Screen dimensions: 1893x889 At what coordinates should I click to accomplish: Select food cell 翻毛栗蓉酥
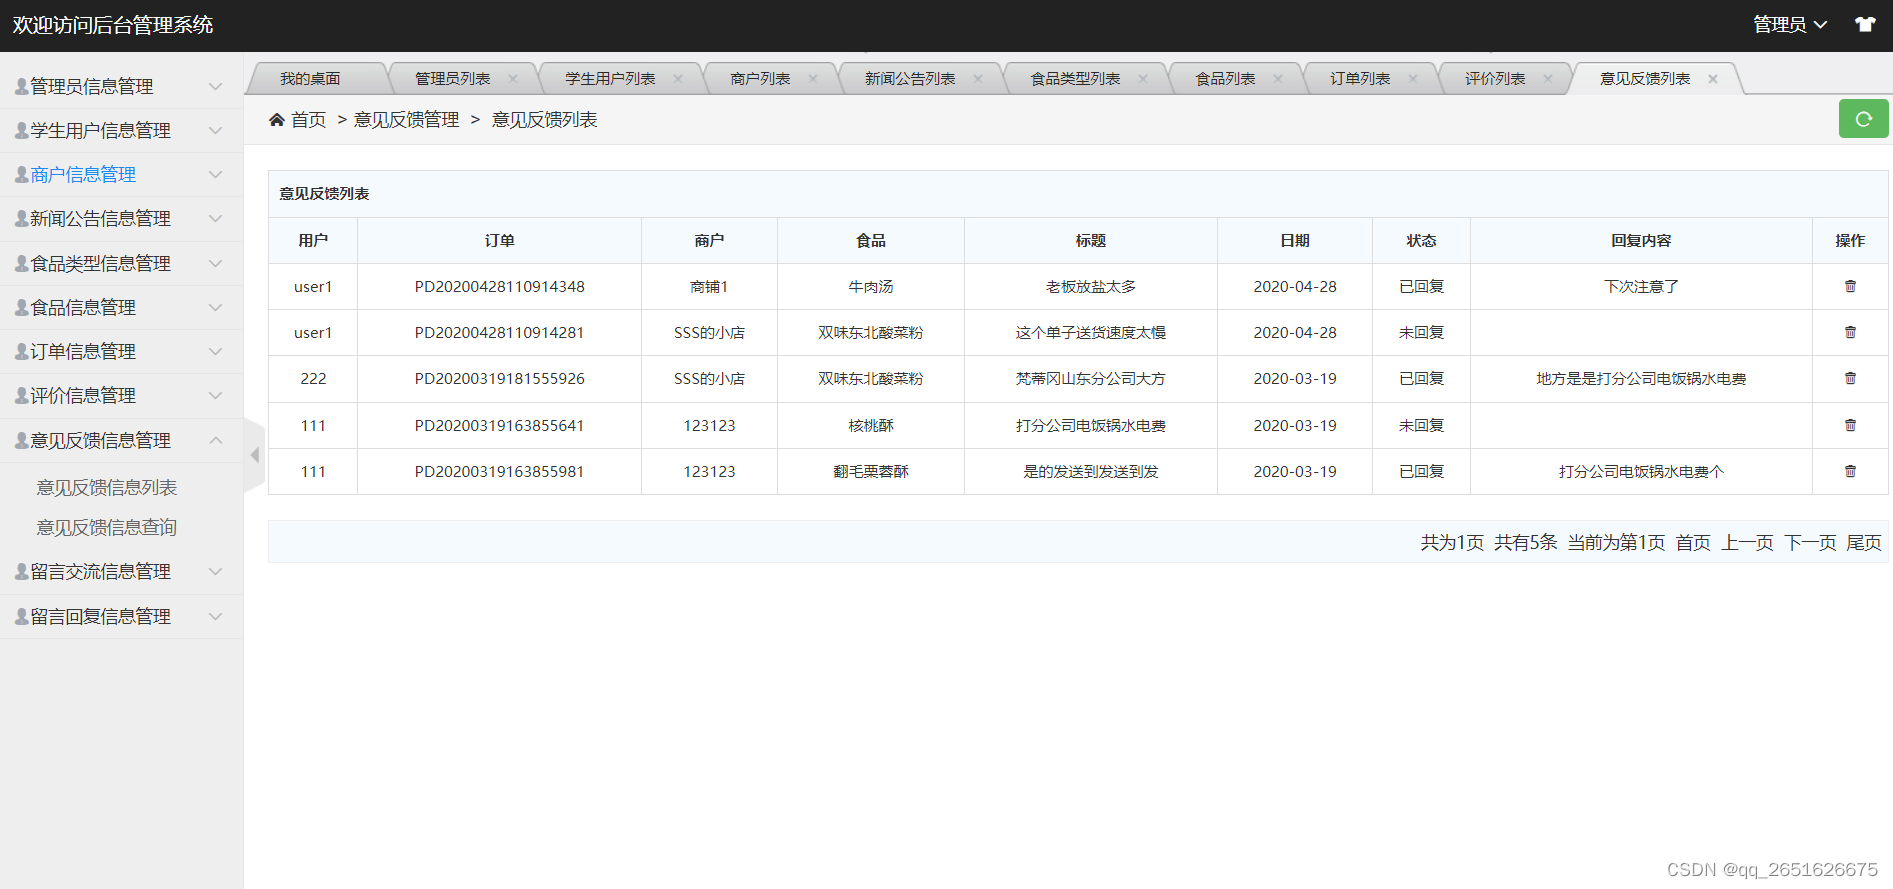pyautogui.click(x=871, y=472)
